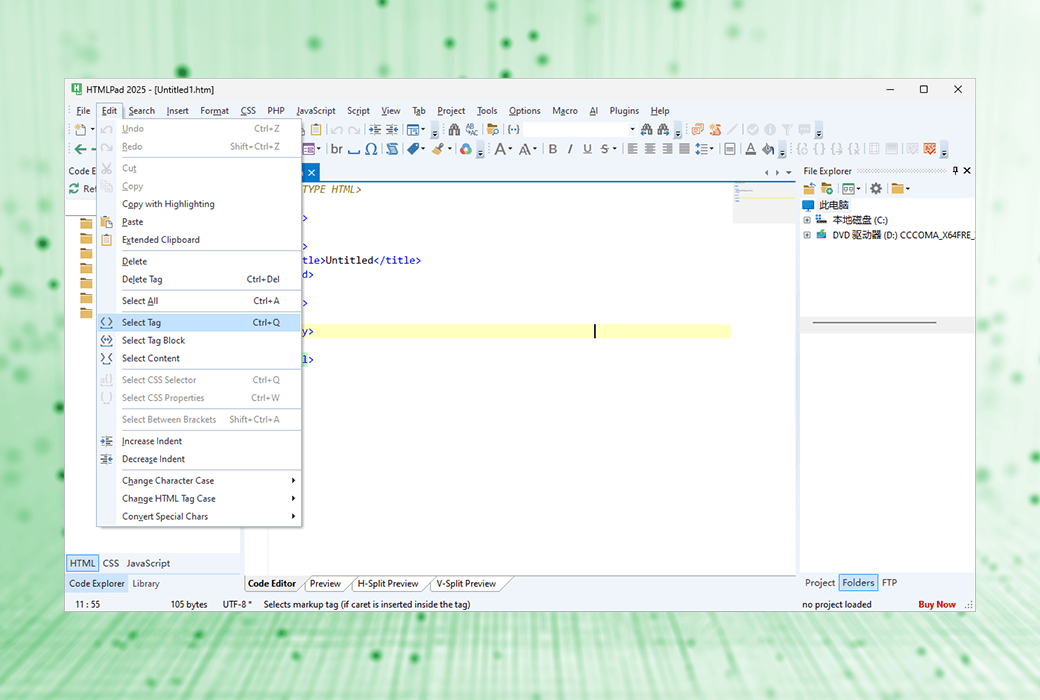Toggle Italic formatting button
The image size is (1040, 700).
coord(570,149)
